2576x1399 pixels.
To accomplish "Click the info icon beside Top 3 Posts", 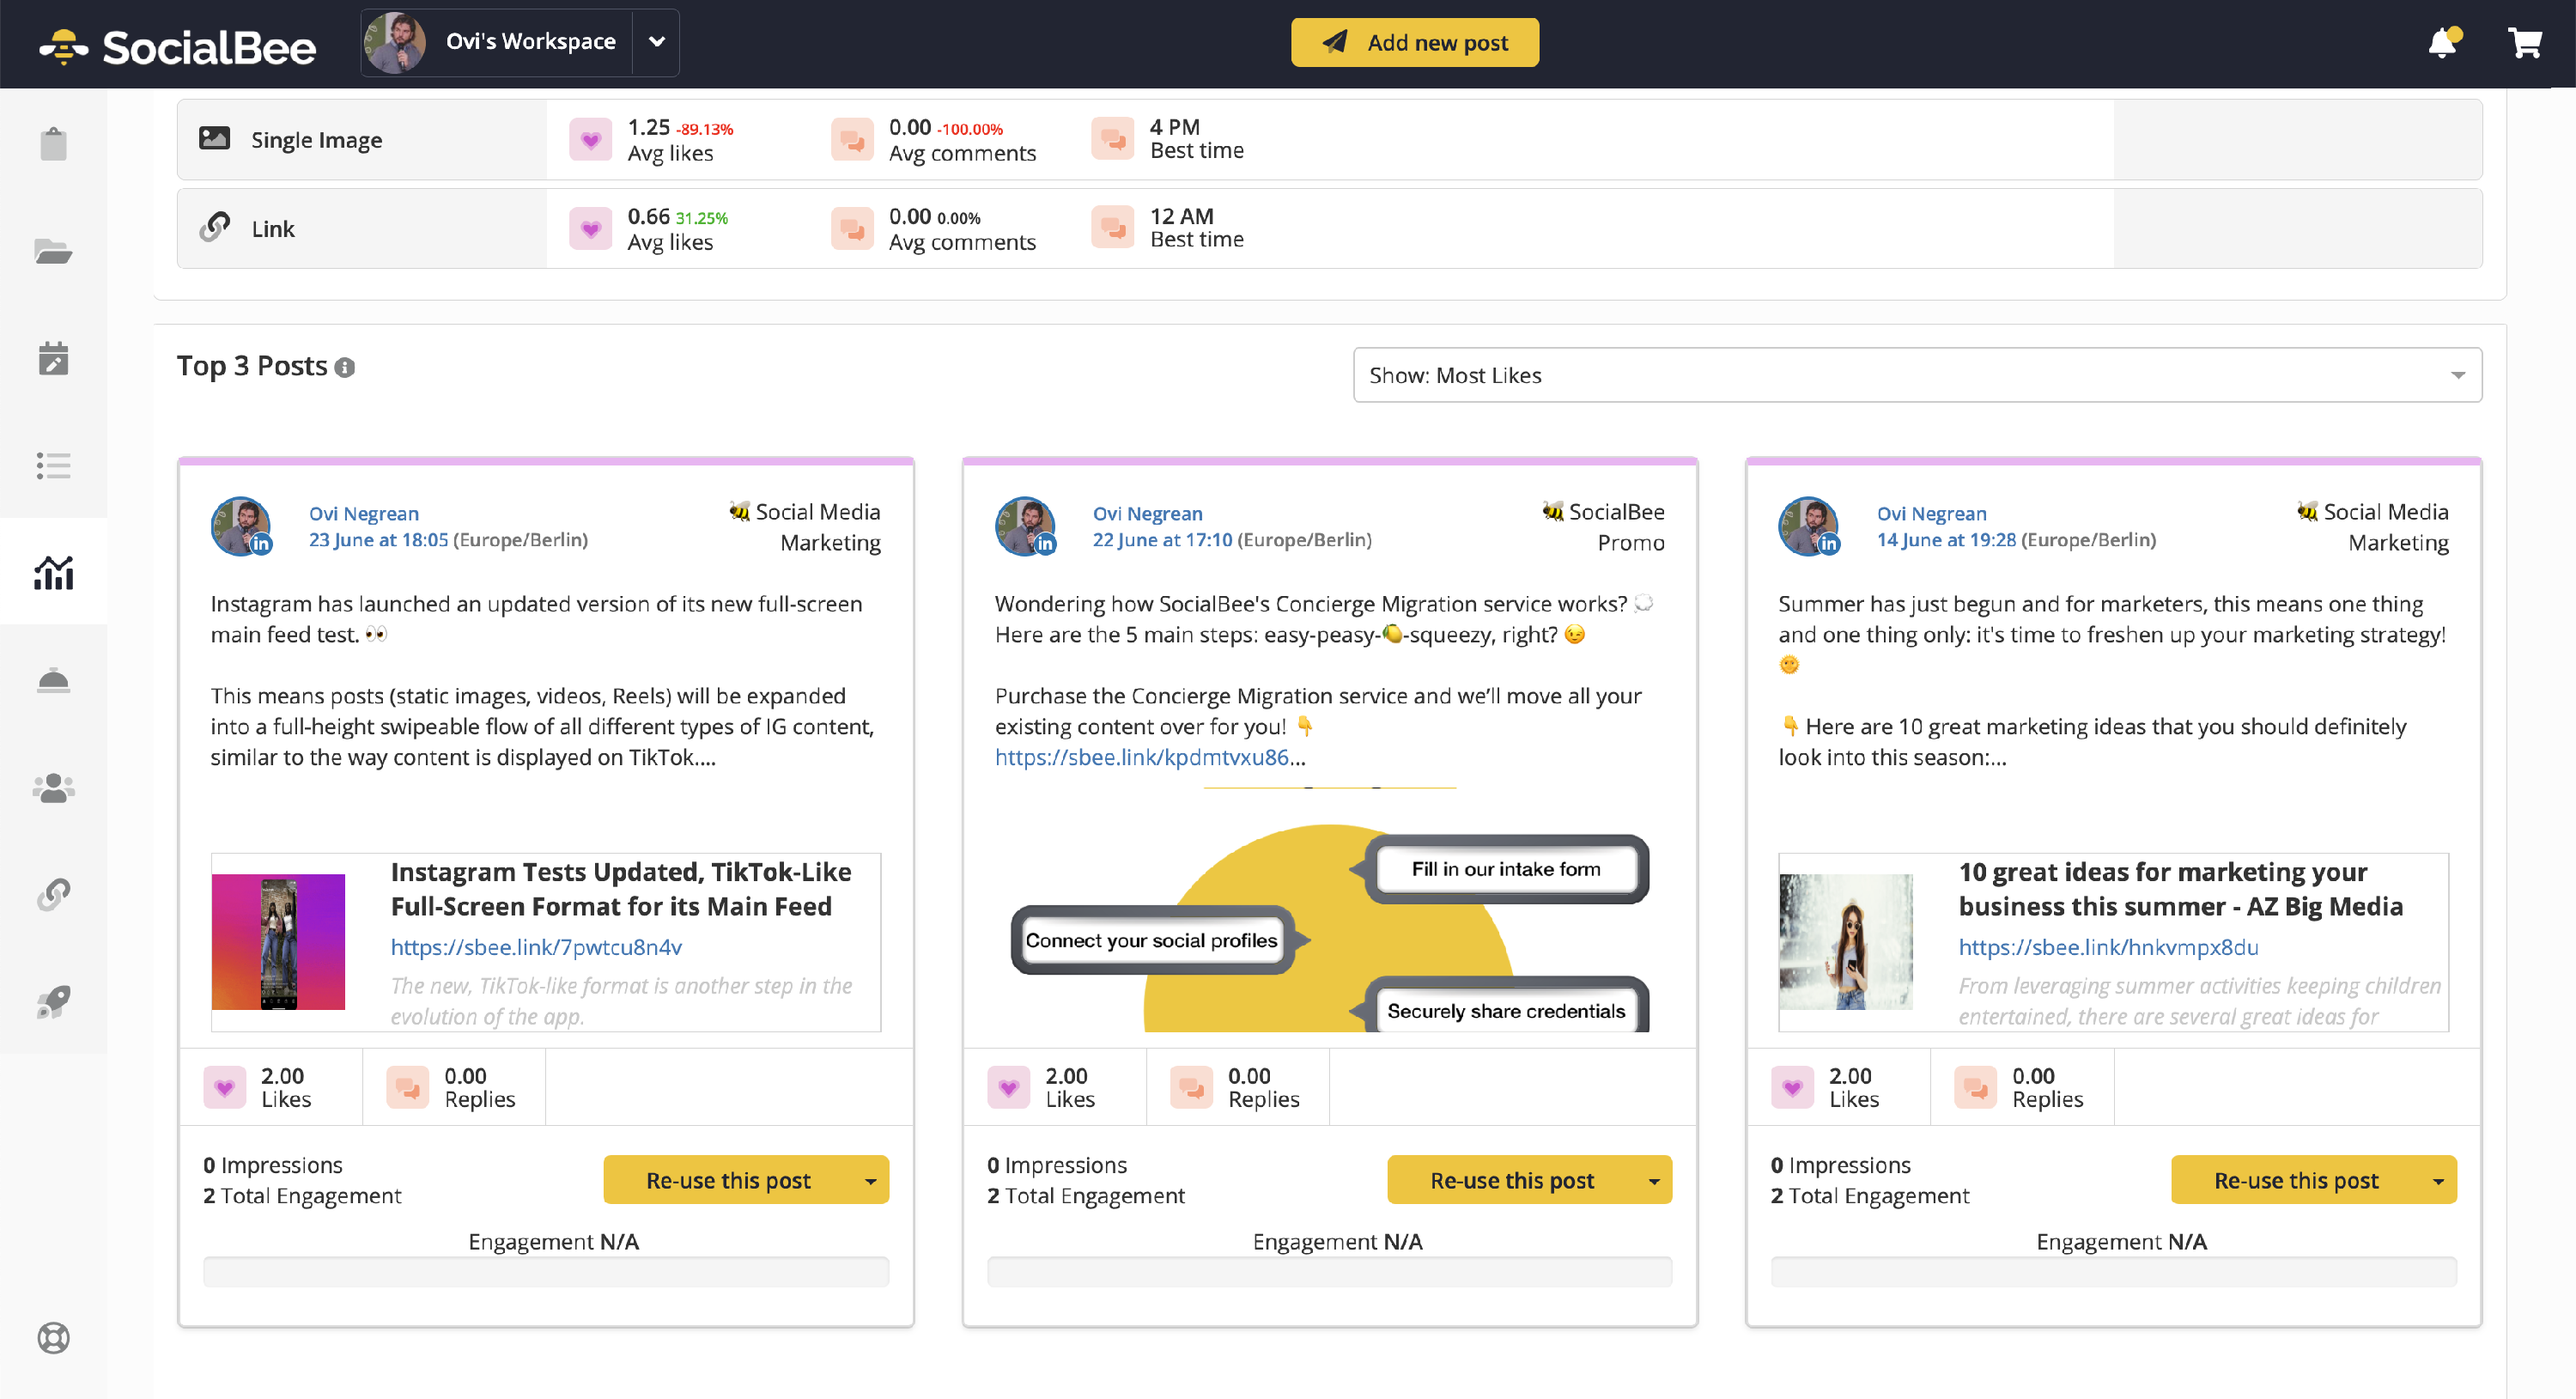I will pos(344,368).
